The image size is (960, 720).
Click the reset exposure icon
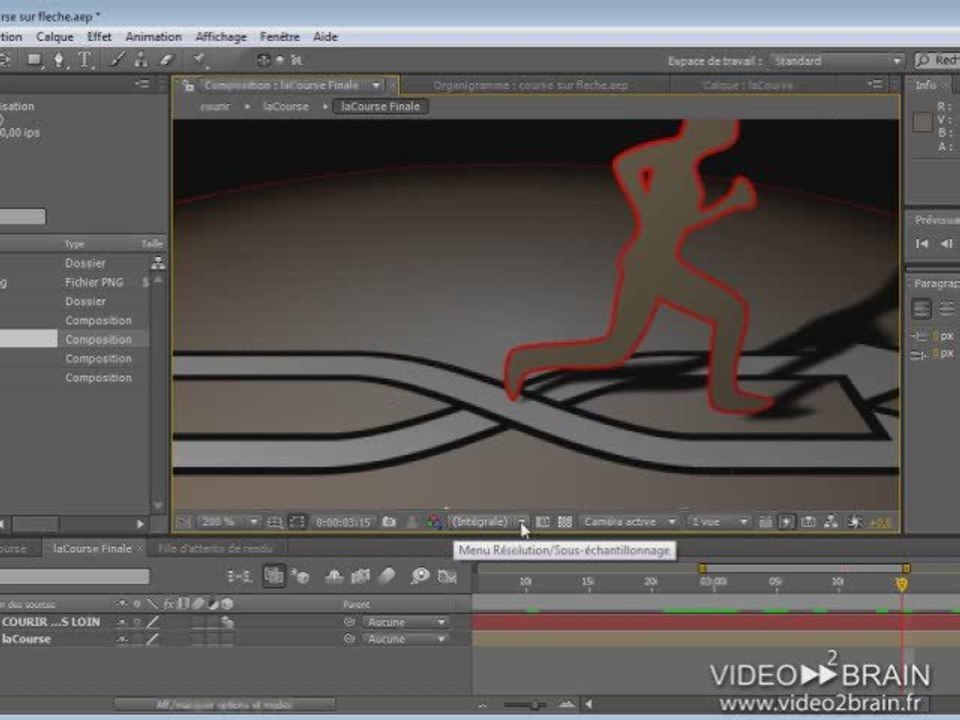(x=855, y=522)
